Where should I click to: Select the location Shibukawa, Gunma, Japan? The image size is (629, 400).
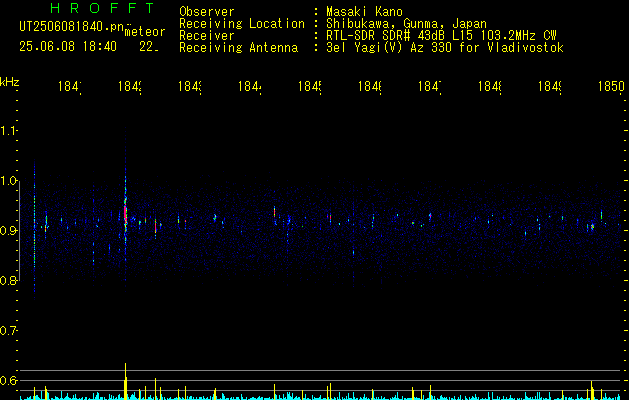tap(406, 24)
